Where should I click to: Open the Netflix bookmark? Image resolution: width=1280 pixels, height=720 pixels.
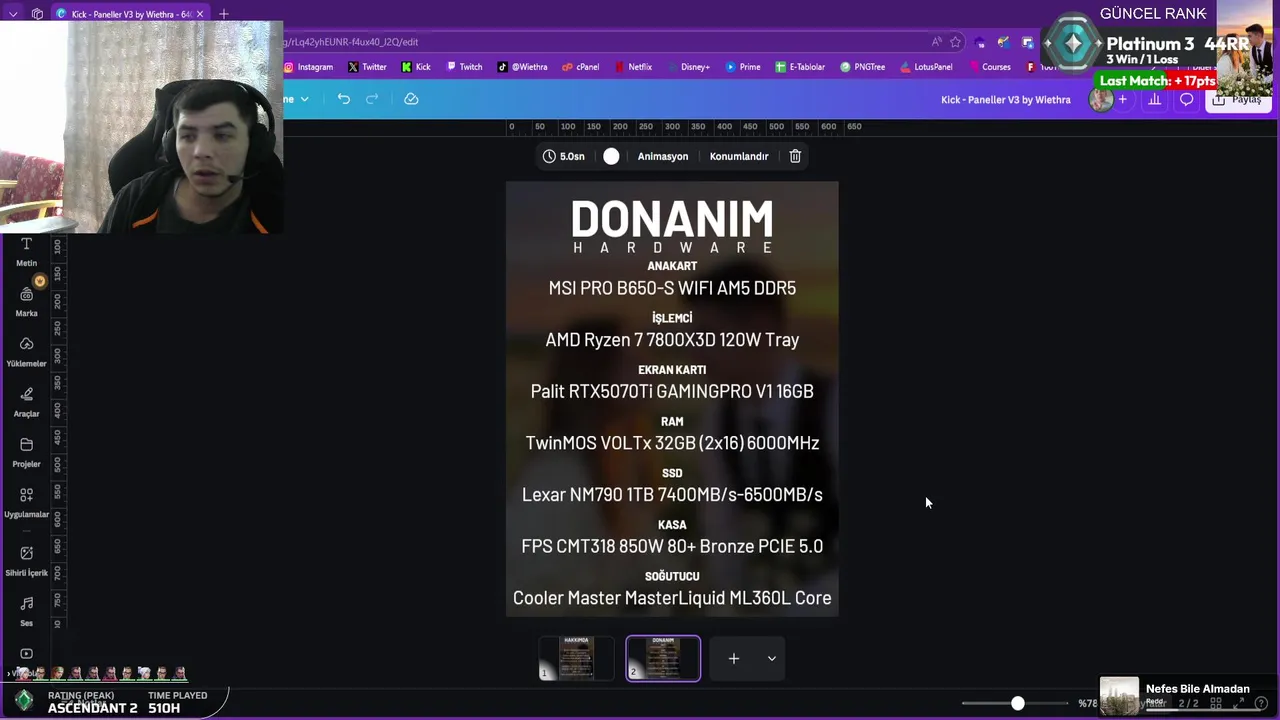tap(632, 67)
